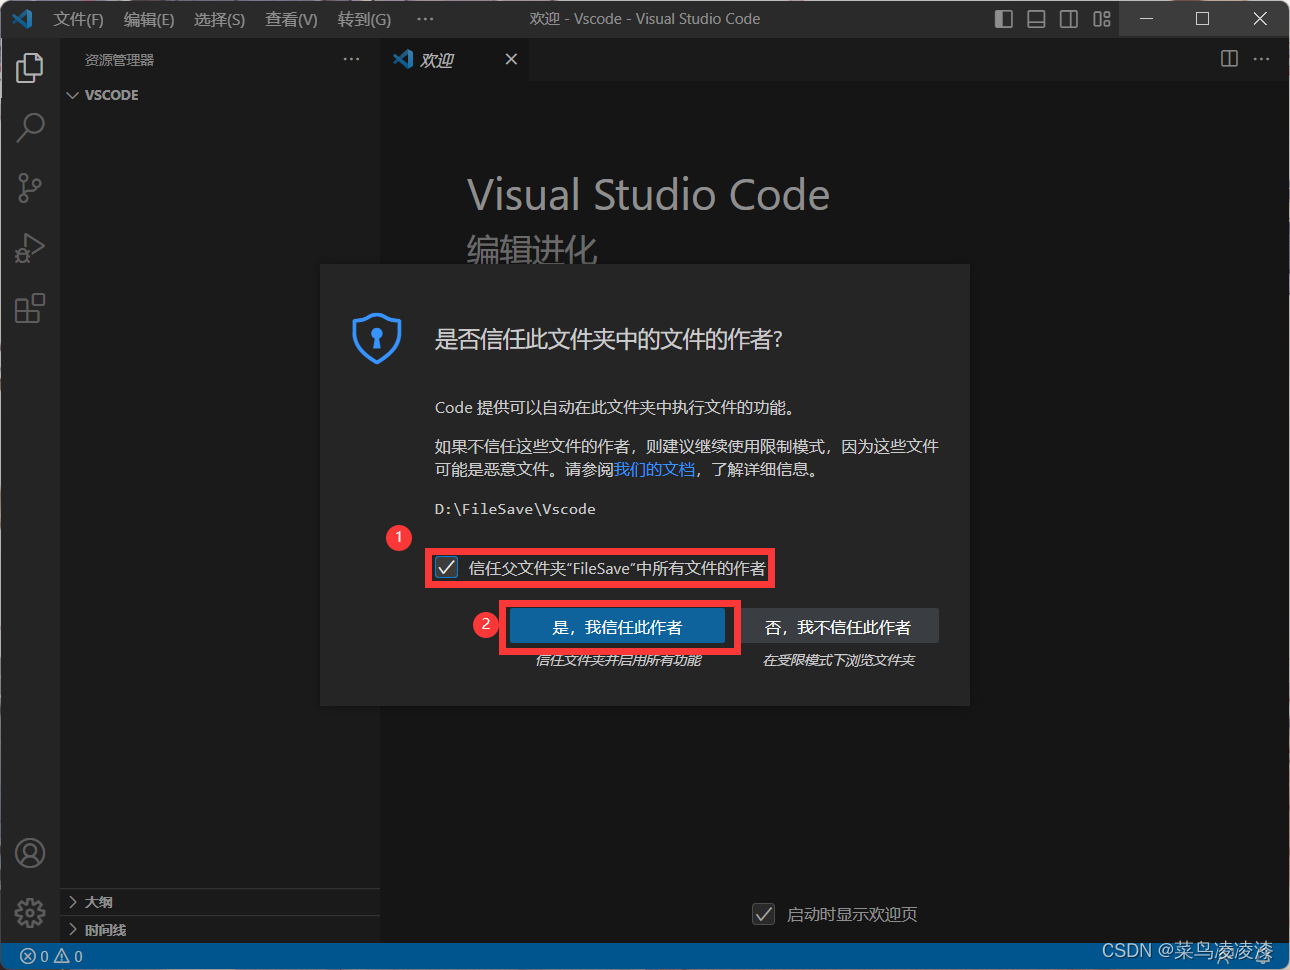This screenshot has width=1290, height=970.
Task: Open customize layout icon in title bar
Action: point(1102,19)
